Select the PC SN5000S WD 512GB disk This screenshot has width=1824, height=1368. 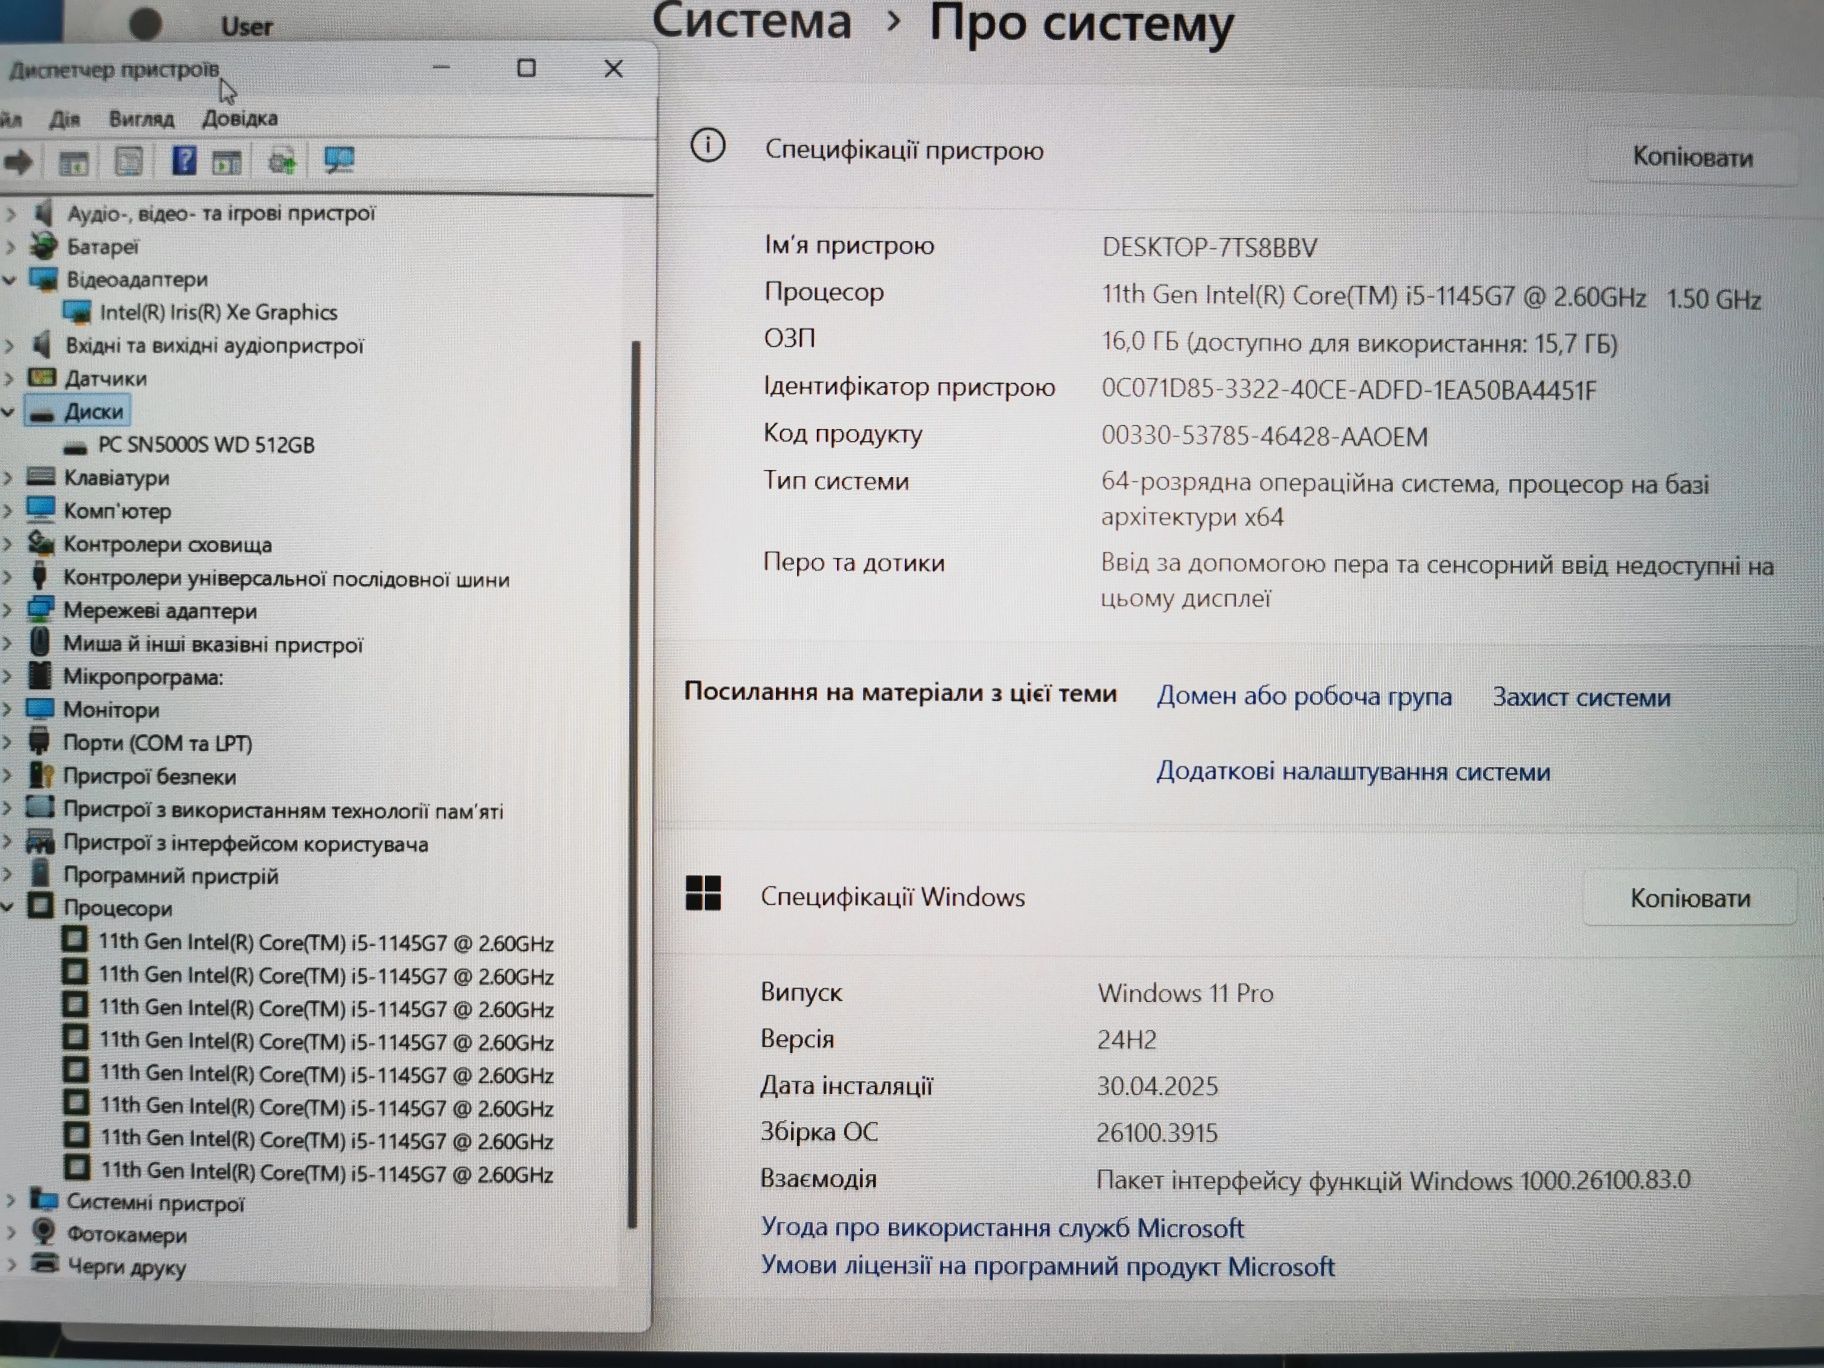206,444
